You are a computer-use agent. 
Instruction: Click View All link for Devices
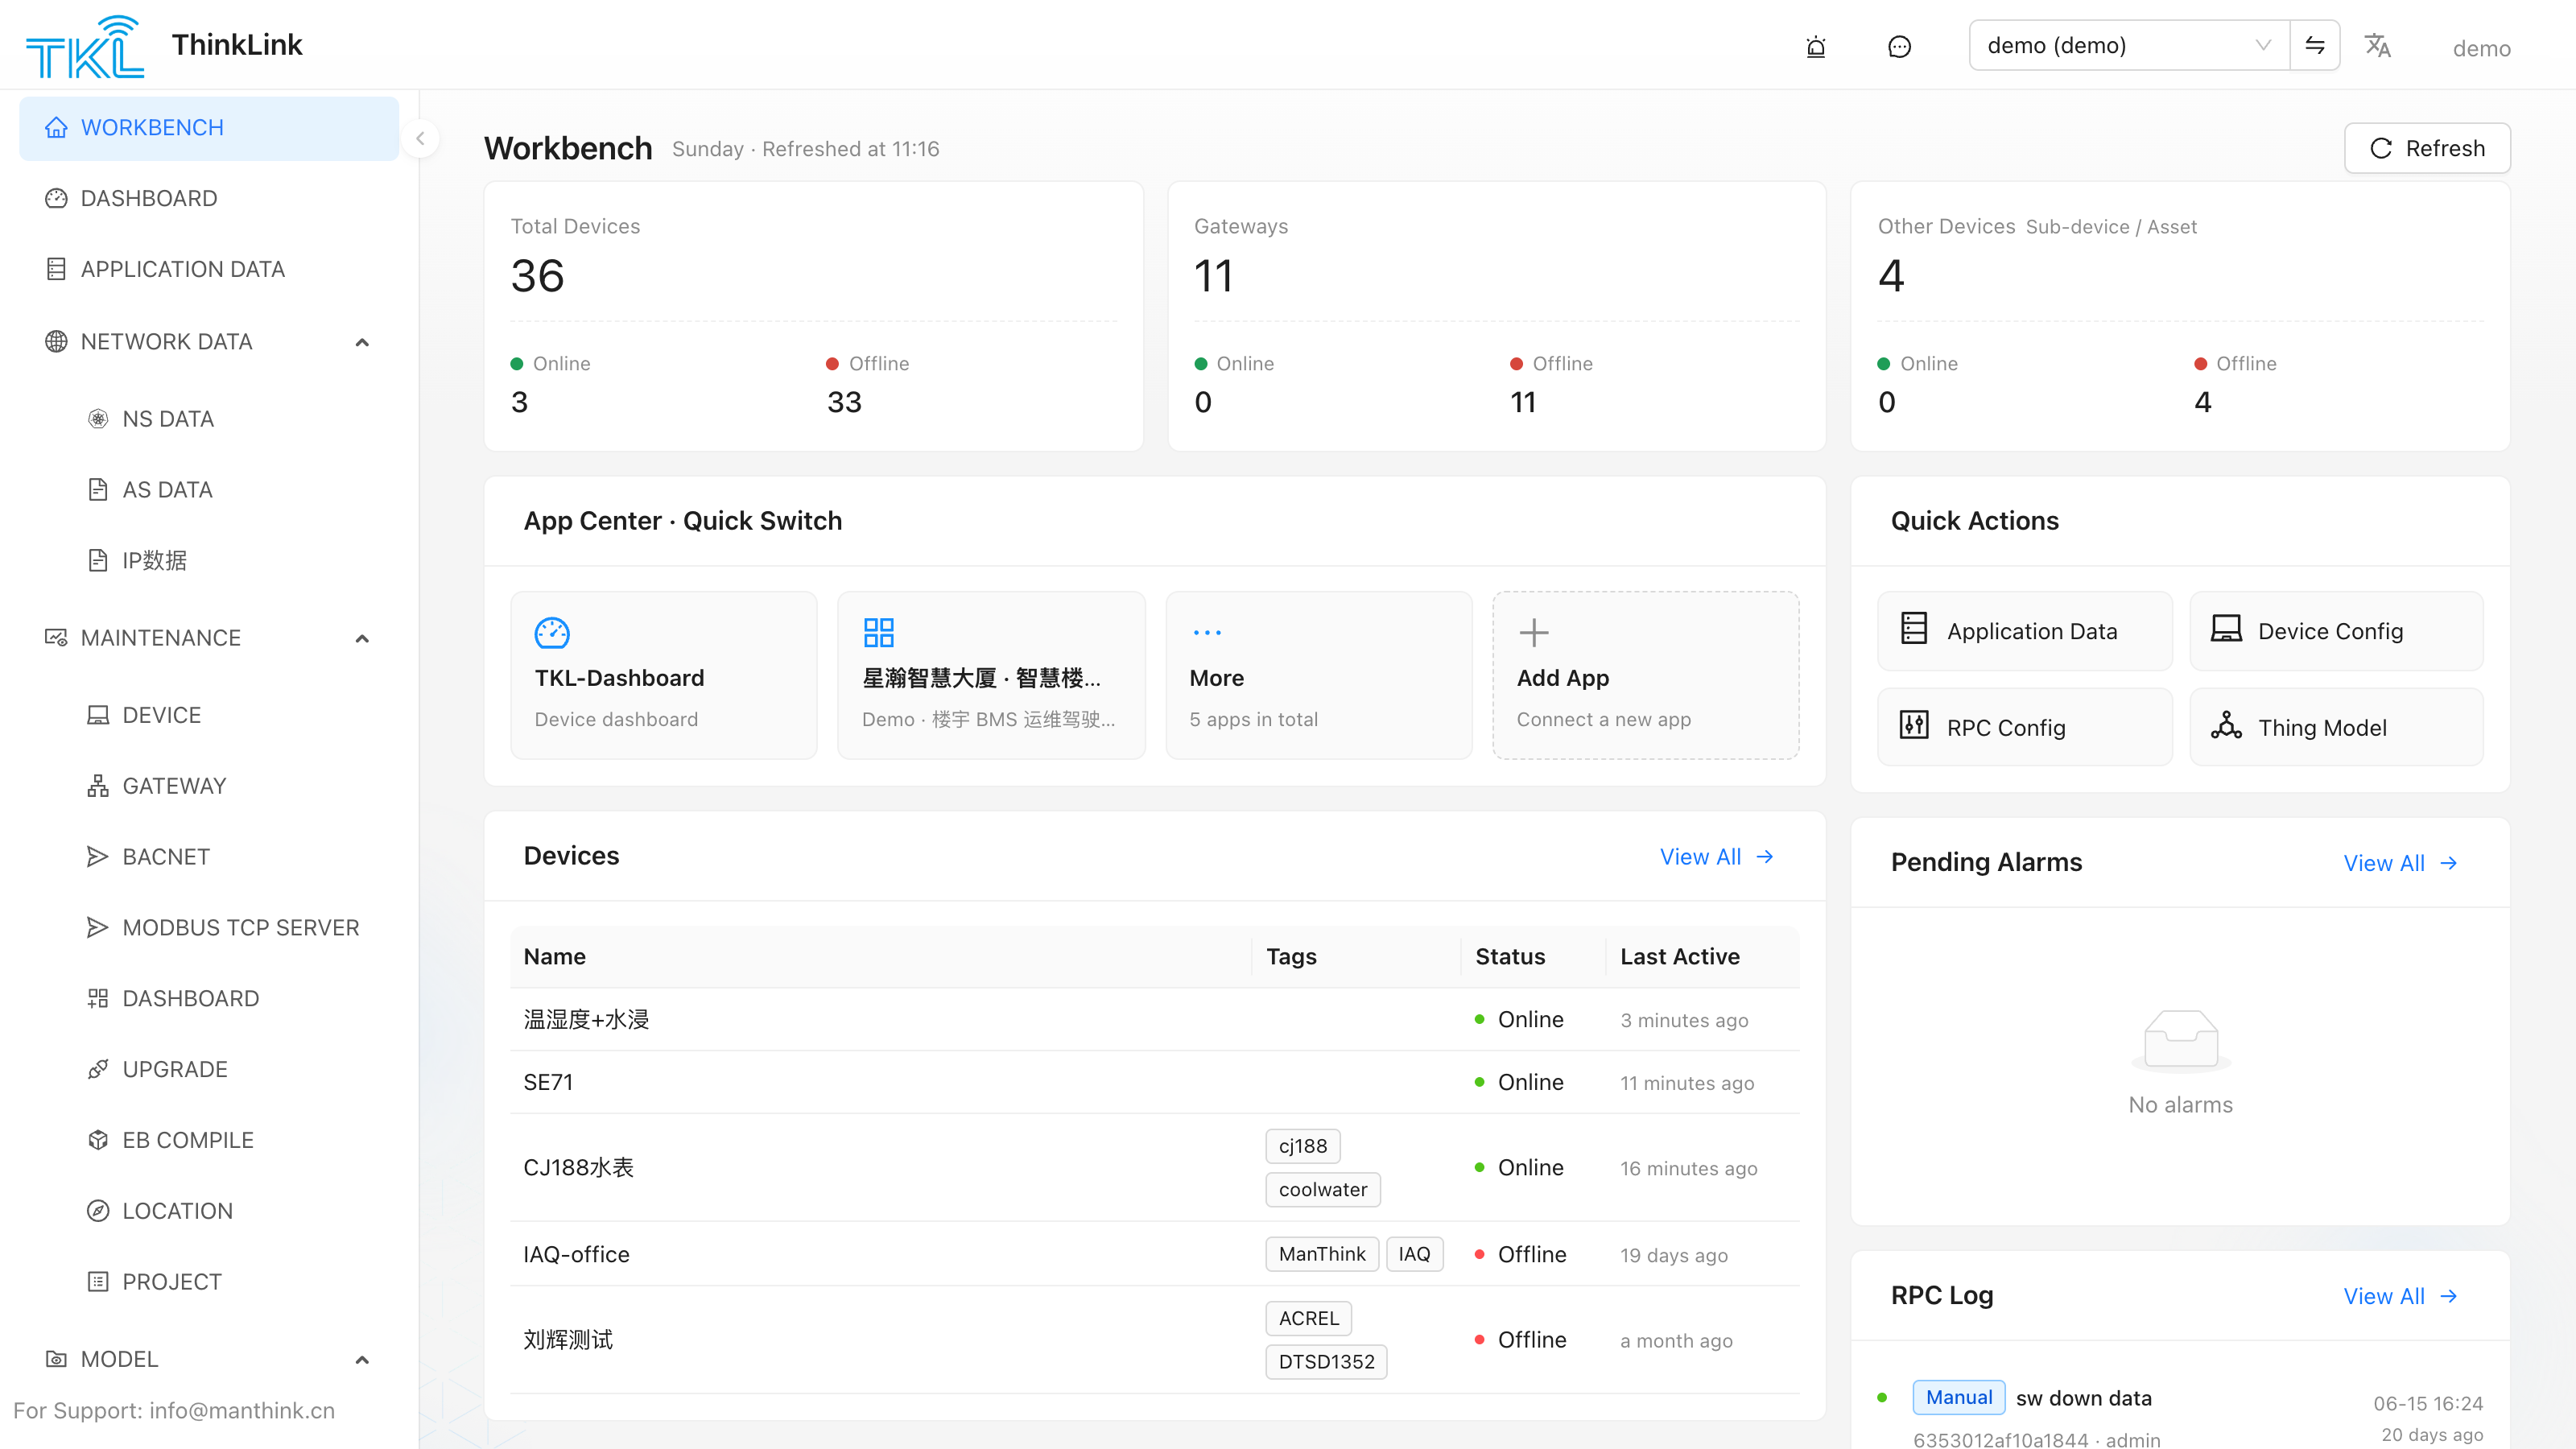tap(1717, 857)
